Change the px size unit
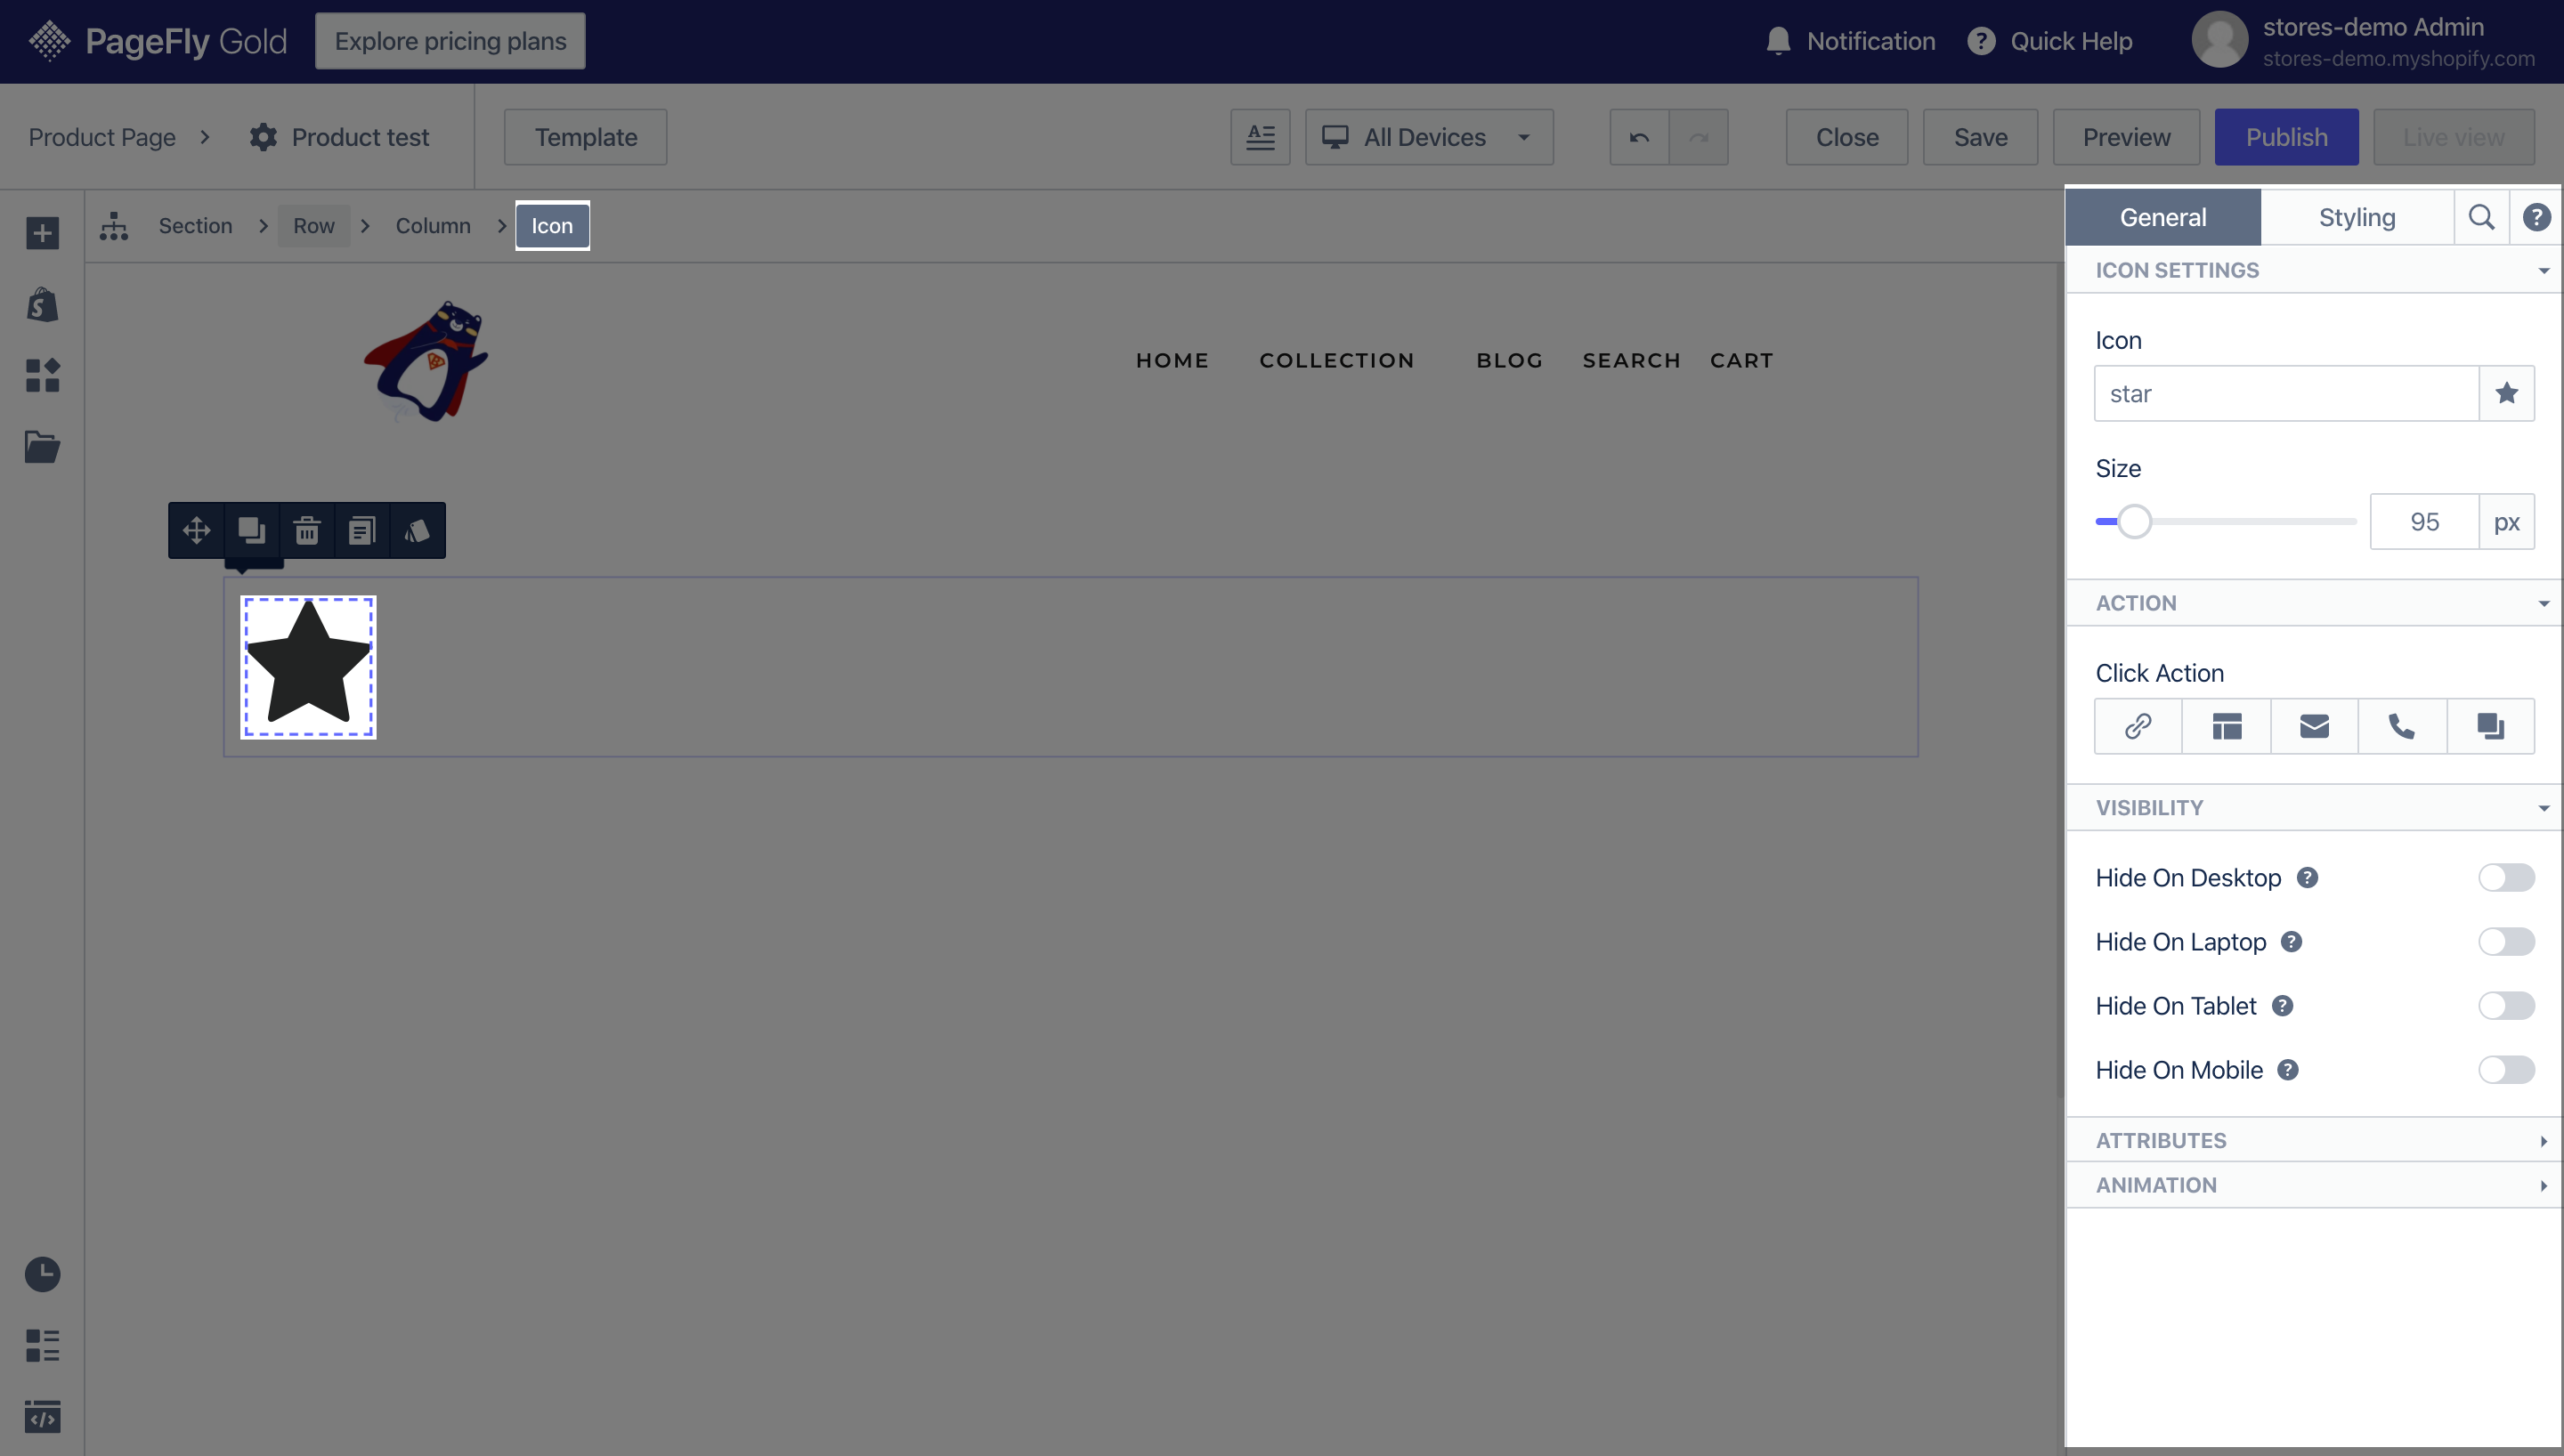Viewport: 2564px width, 1456px height. click(x=2506, y=521)
